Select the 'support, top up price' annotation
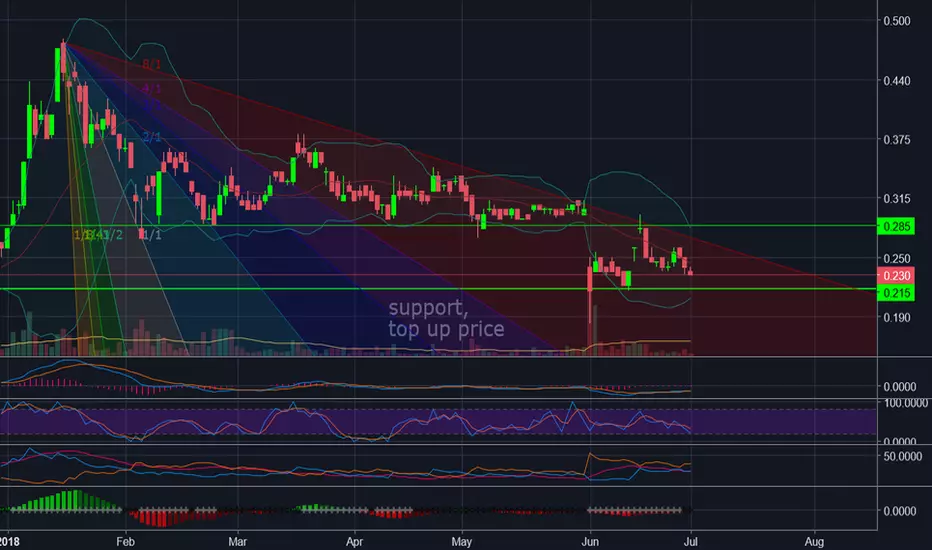The height and width of the screenshot is (550, 932). [x=446, y=318]
